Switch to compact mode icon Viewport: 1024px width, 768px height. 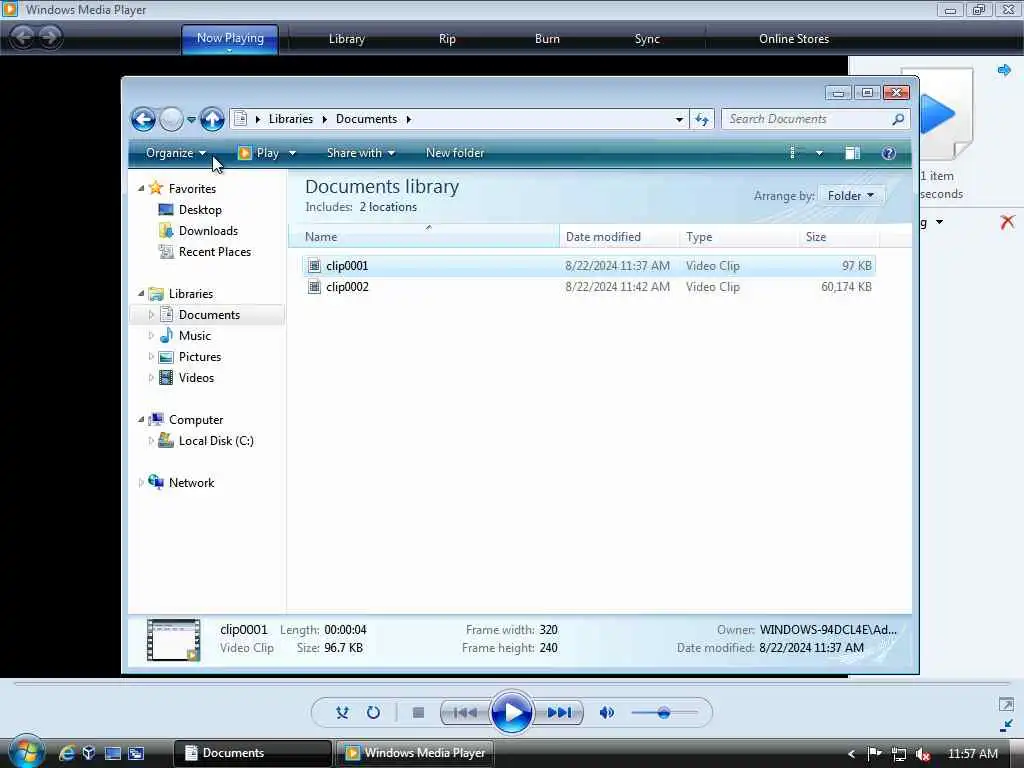[1006, 725]
